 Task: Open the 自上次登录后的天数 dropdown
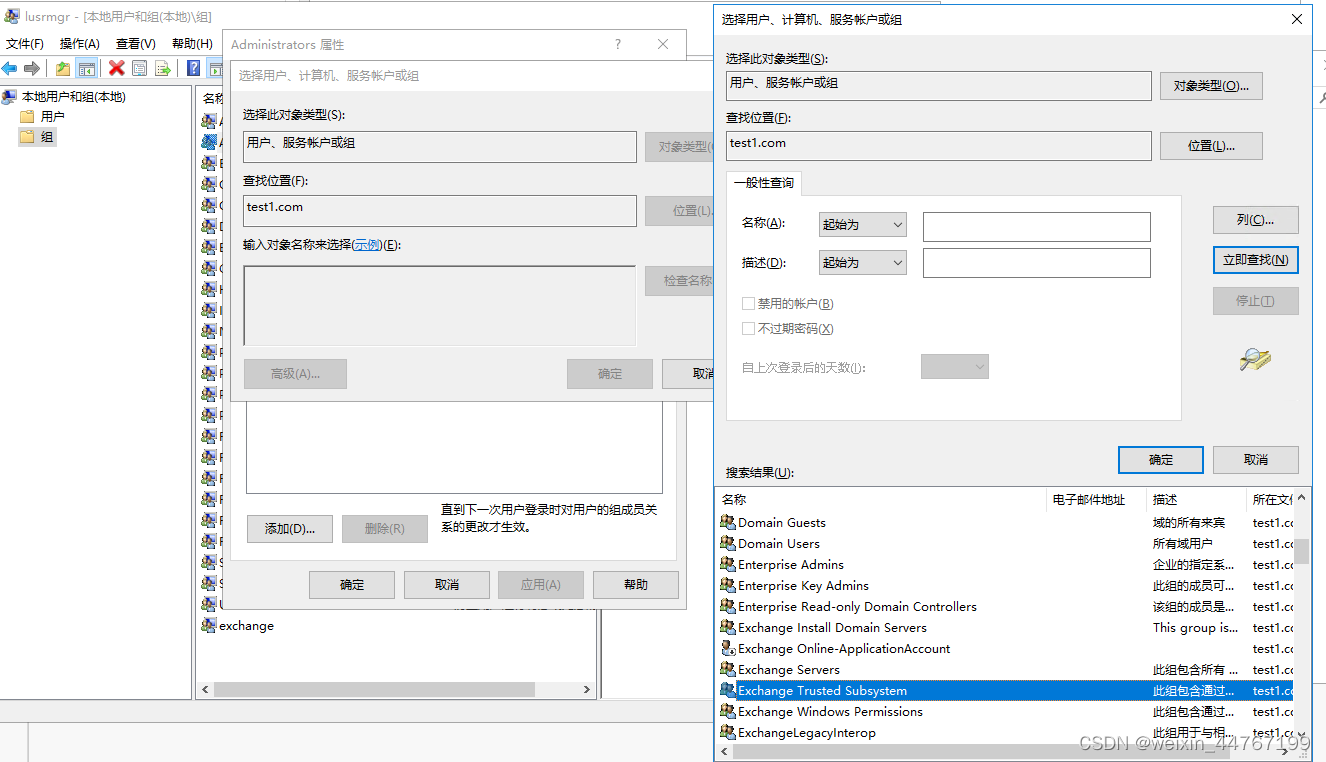(x=955, y=367)
